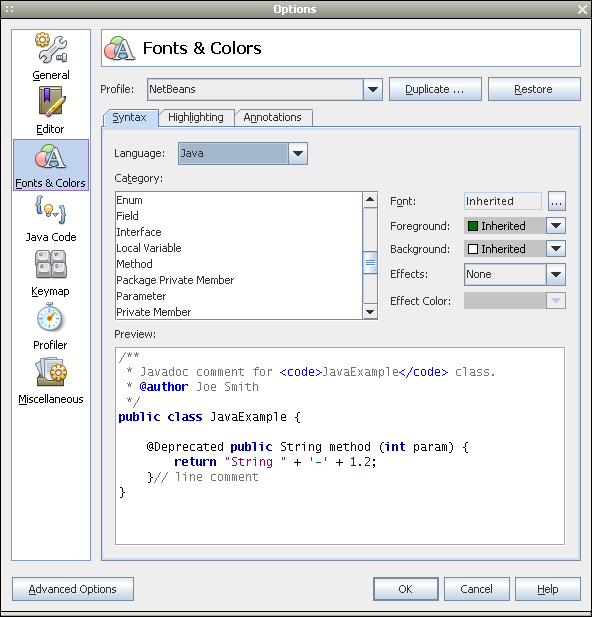Click the 1.2 number in preview
The image size is (592, 617).
point(360,462)
